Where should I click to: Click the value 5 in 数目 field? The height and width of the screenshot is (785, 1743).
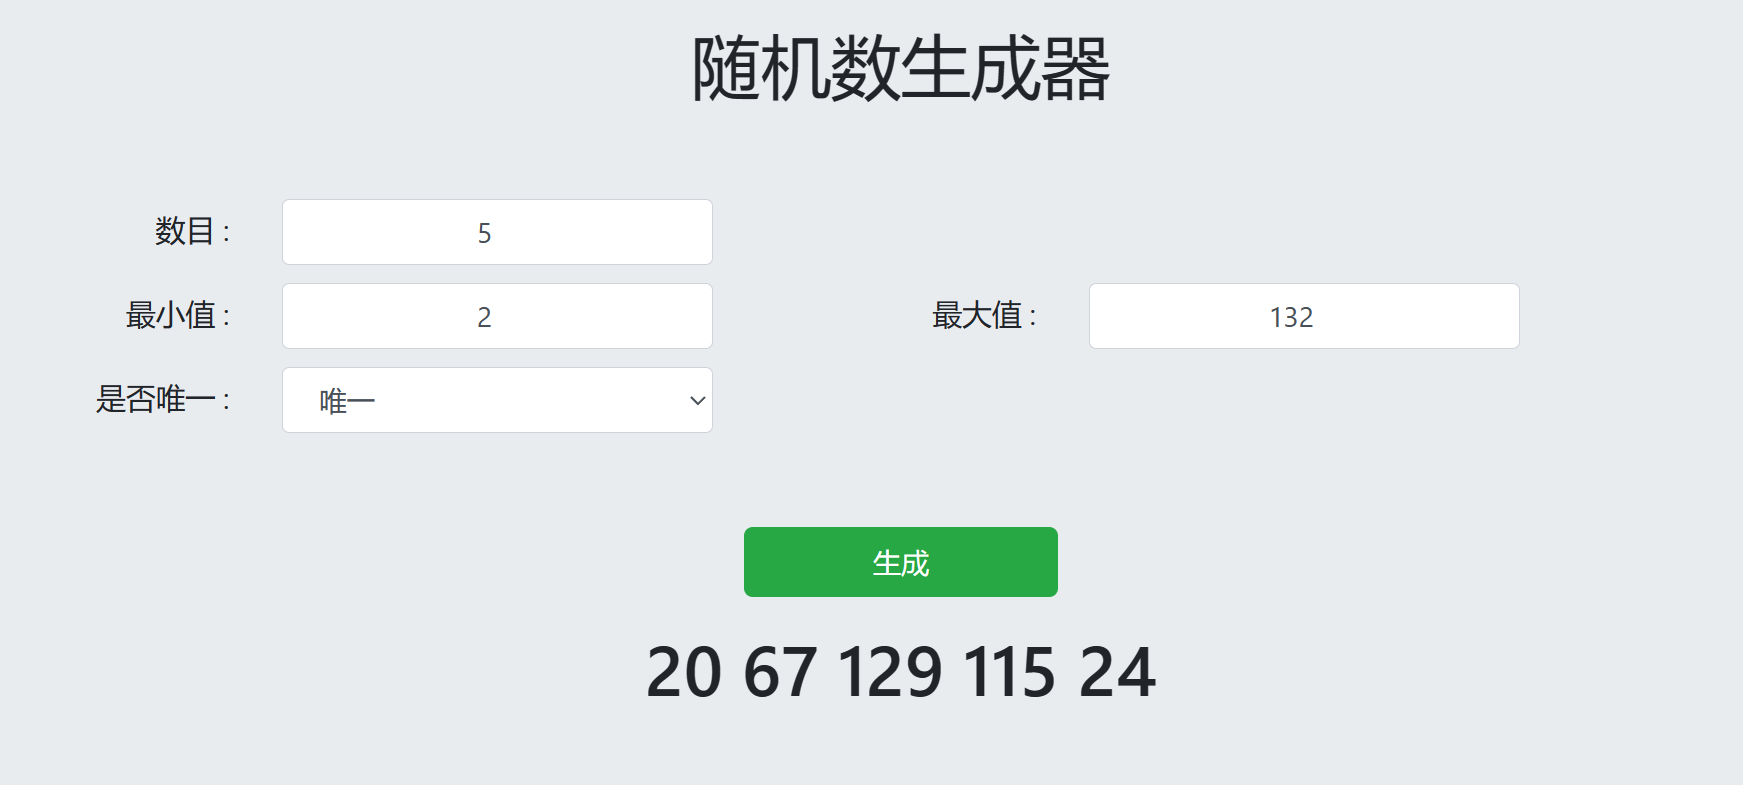[484, 234]
